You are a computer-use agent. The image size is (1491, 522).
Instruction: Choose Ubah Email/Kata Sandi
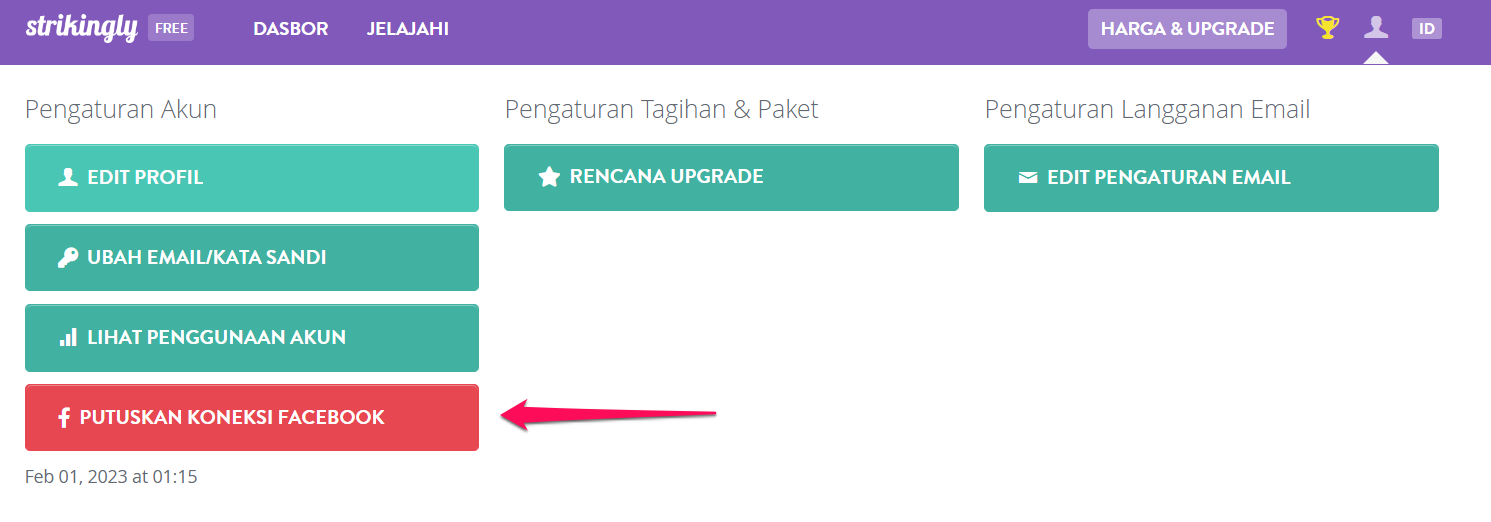(x=252, y=258)
